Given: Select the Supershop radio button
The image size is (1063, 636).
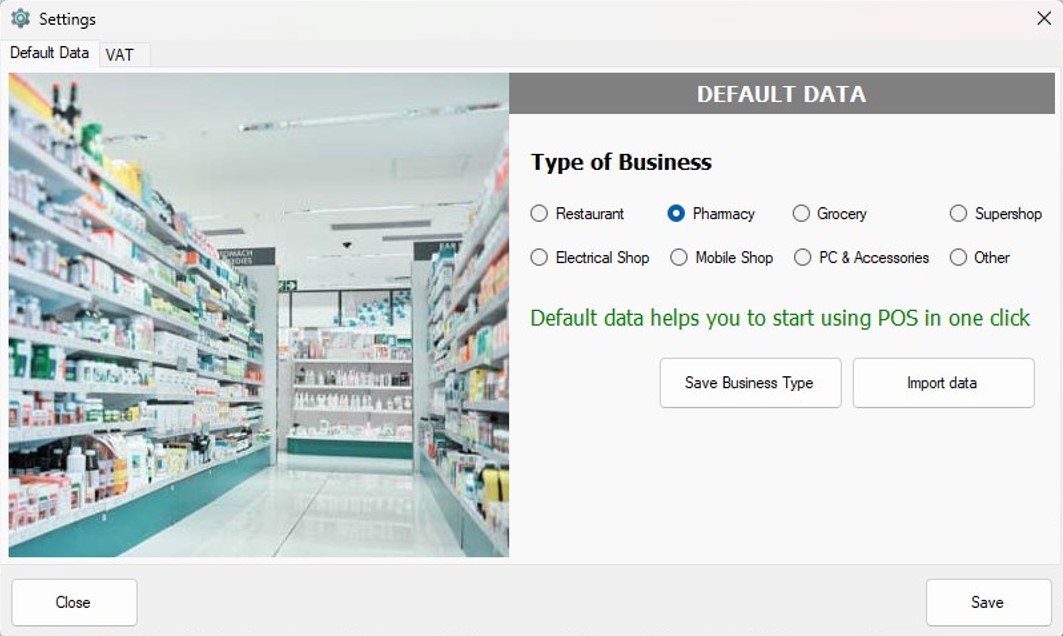Looking at the screenshot, I should coord(958,213).
